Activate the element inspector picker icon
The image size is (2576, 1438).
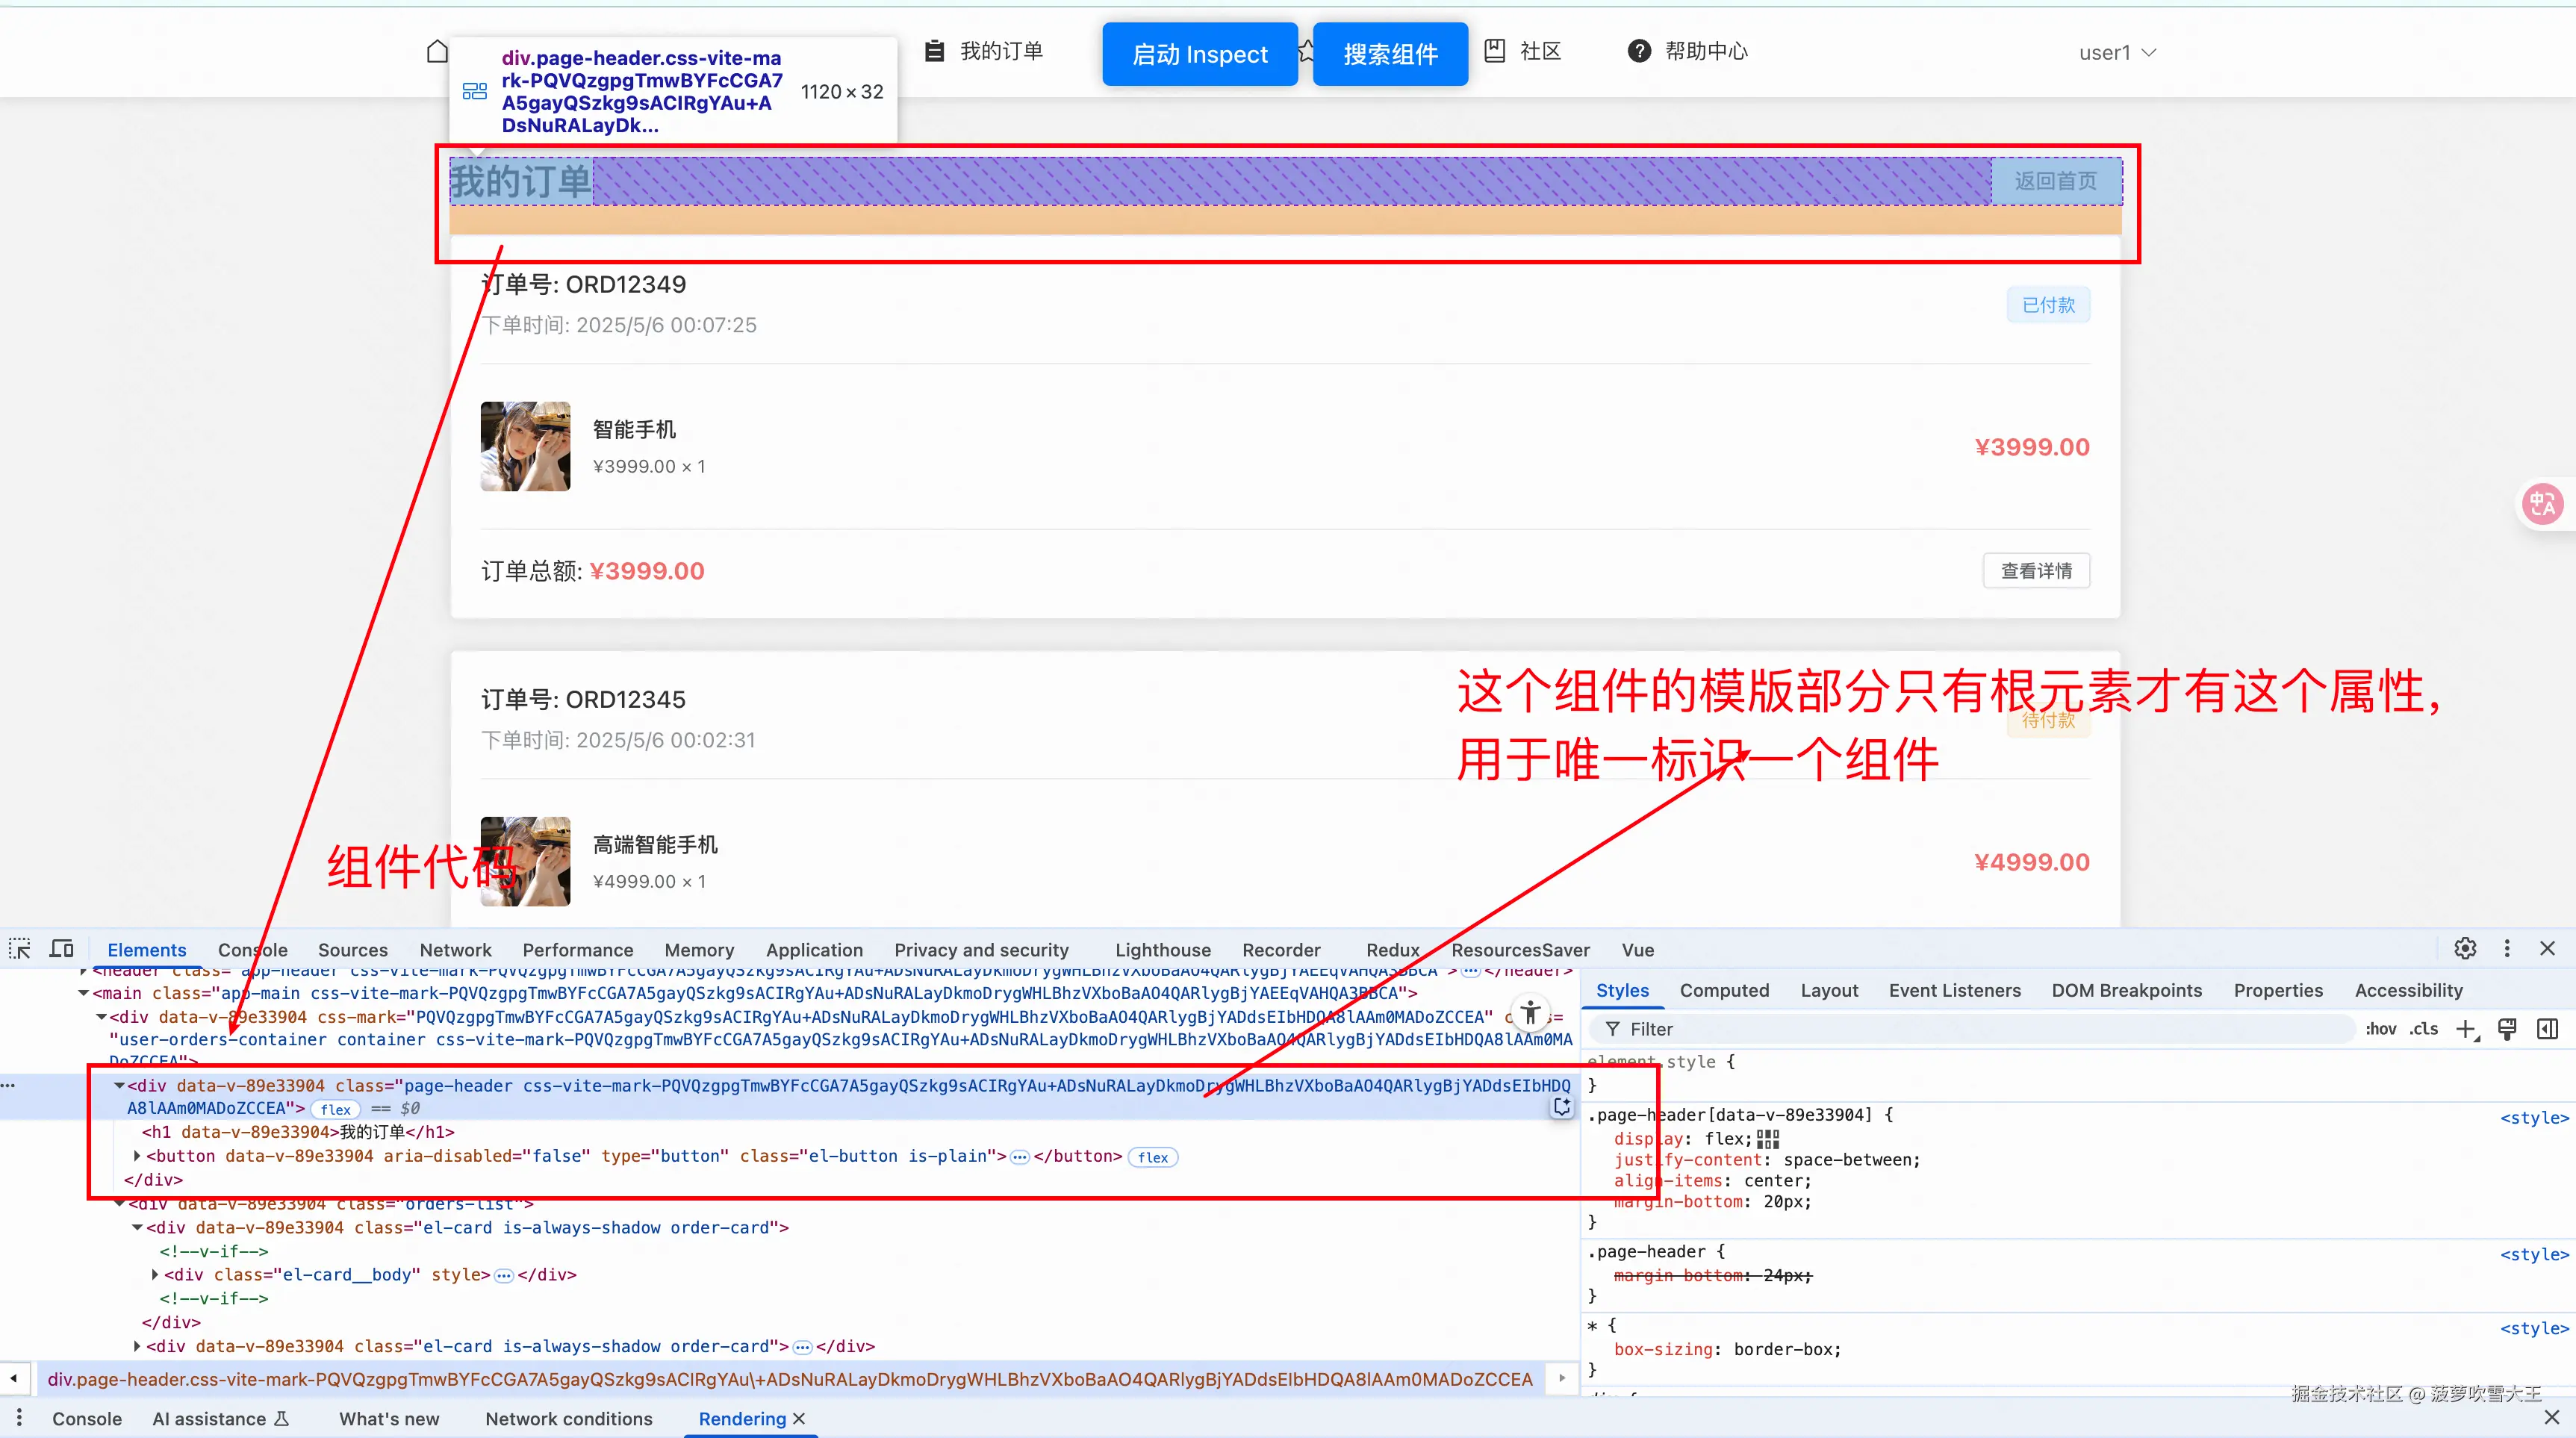[x=20, y=949]
